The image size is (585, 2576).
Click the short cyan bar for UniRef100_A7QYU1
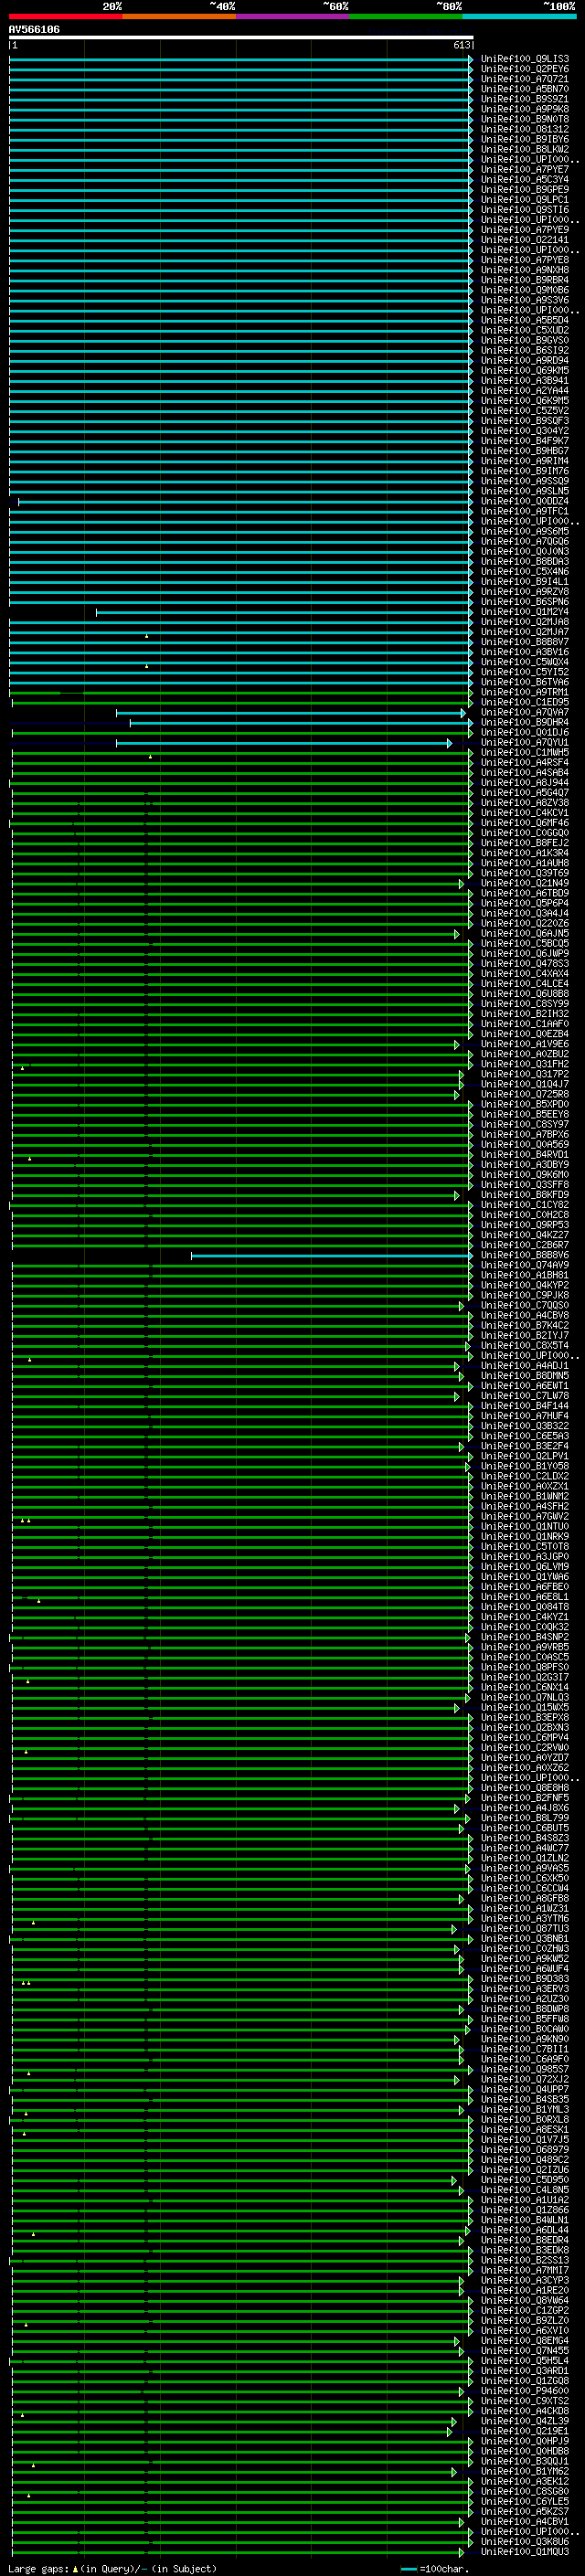click(x=284, y=743)
